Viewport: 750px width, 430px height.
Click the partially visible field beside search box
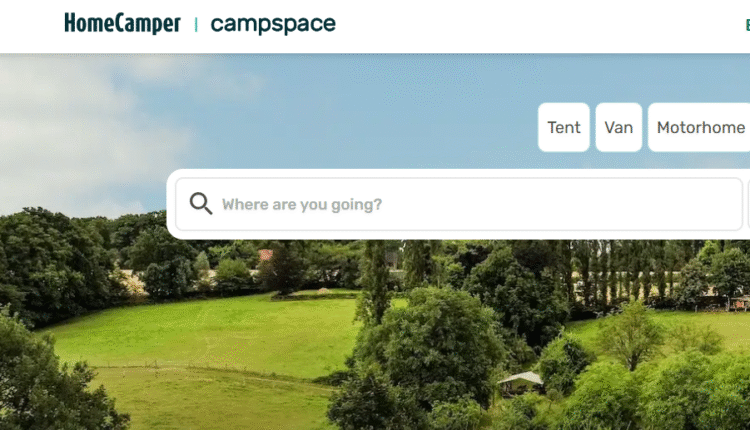(x=749, y=204)
